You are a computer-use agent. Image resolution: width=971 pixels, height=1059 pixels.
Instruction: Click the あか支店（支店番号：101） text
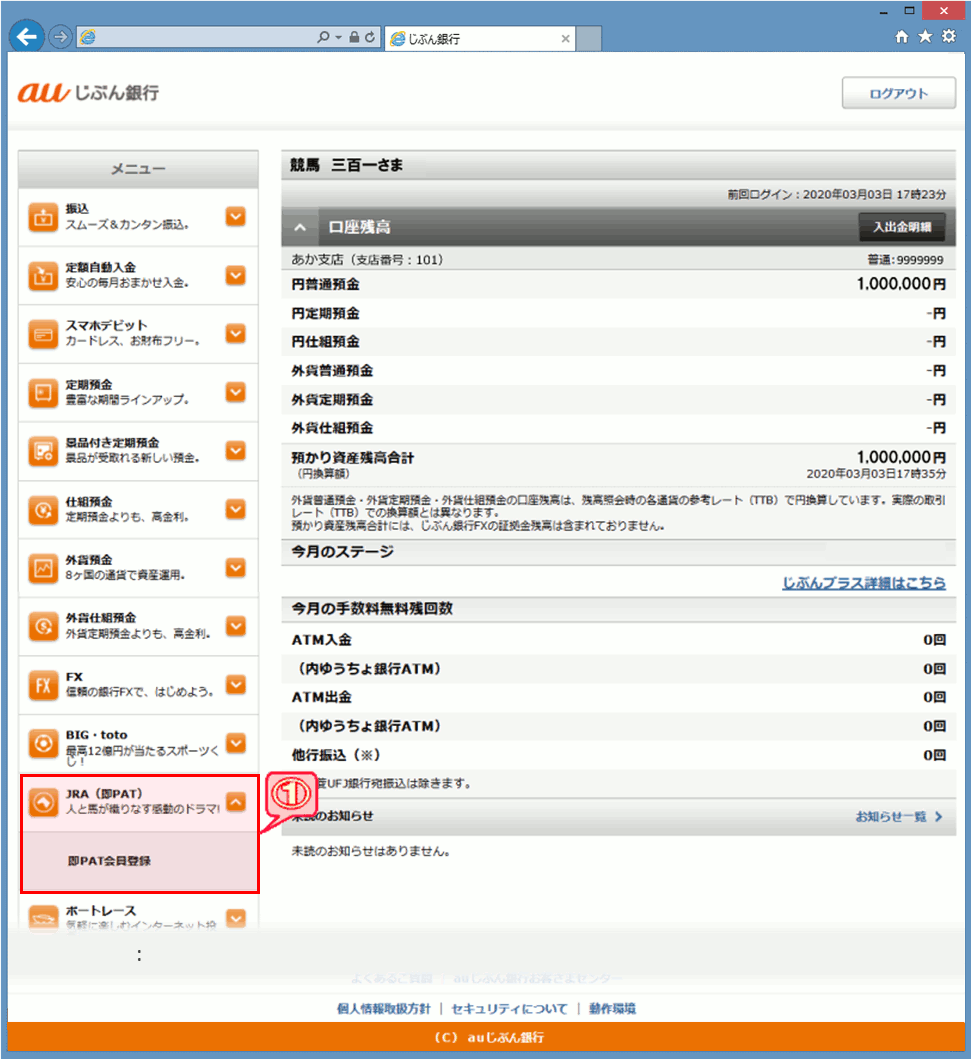(x=367, y=260)
